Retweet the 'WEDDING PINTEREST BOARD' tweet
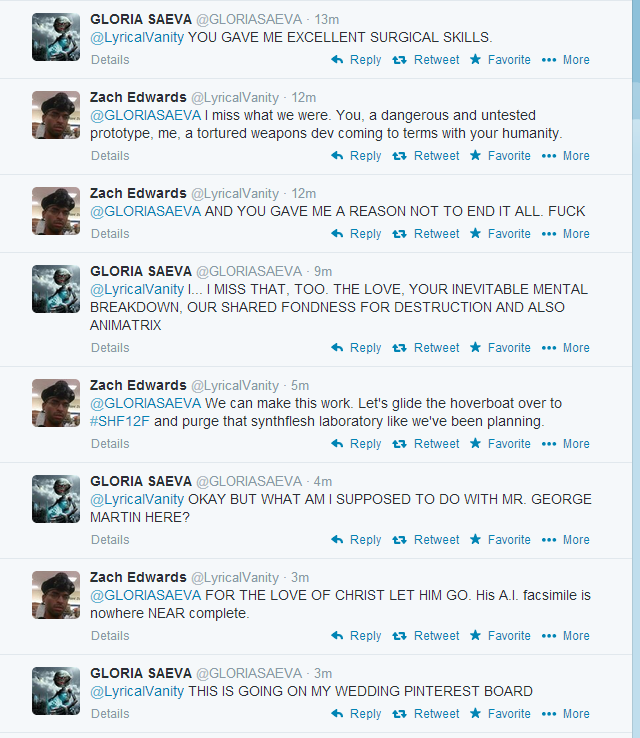 (426, 714)
